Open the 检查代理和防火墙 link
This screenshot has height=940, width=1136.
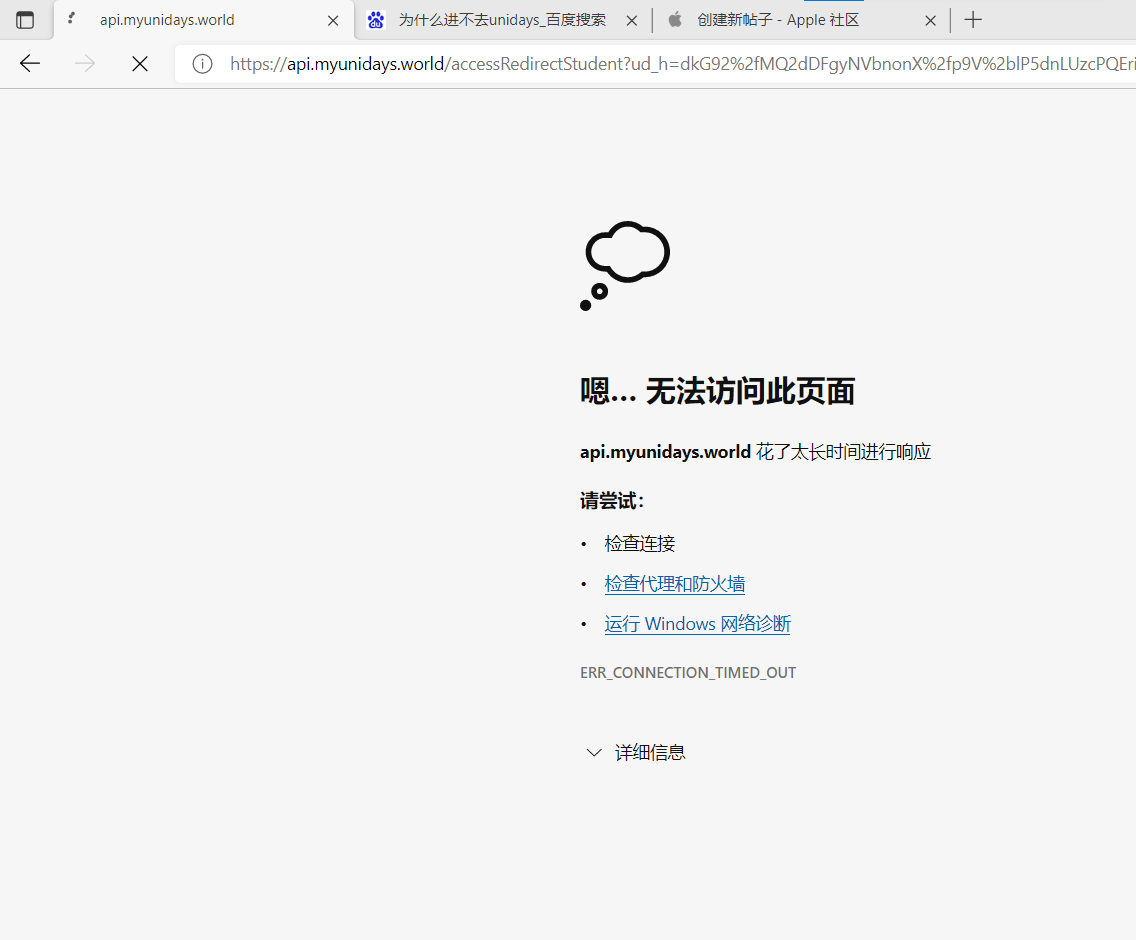tap(674, 584)
